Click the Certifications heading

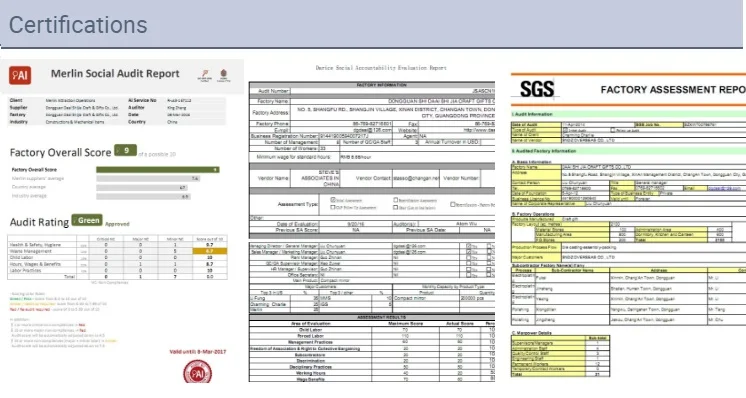tap(78, 25)
